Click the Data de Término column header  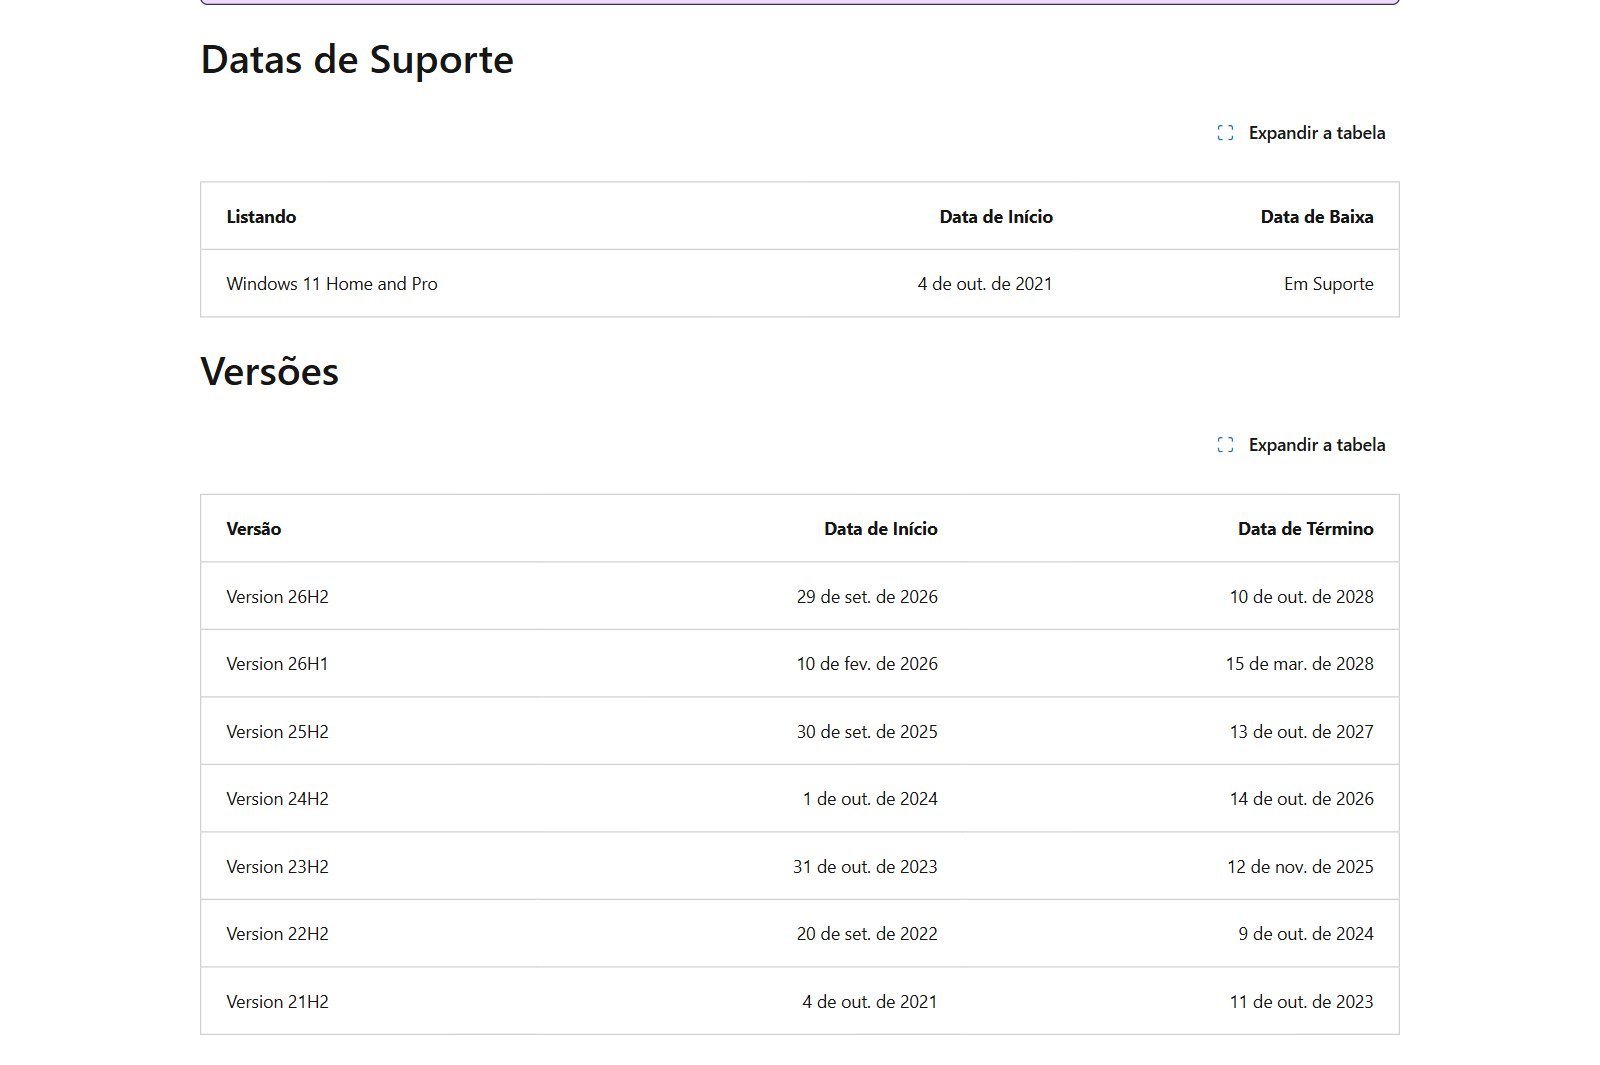pos(1306,529)
